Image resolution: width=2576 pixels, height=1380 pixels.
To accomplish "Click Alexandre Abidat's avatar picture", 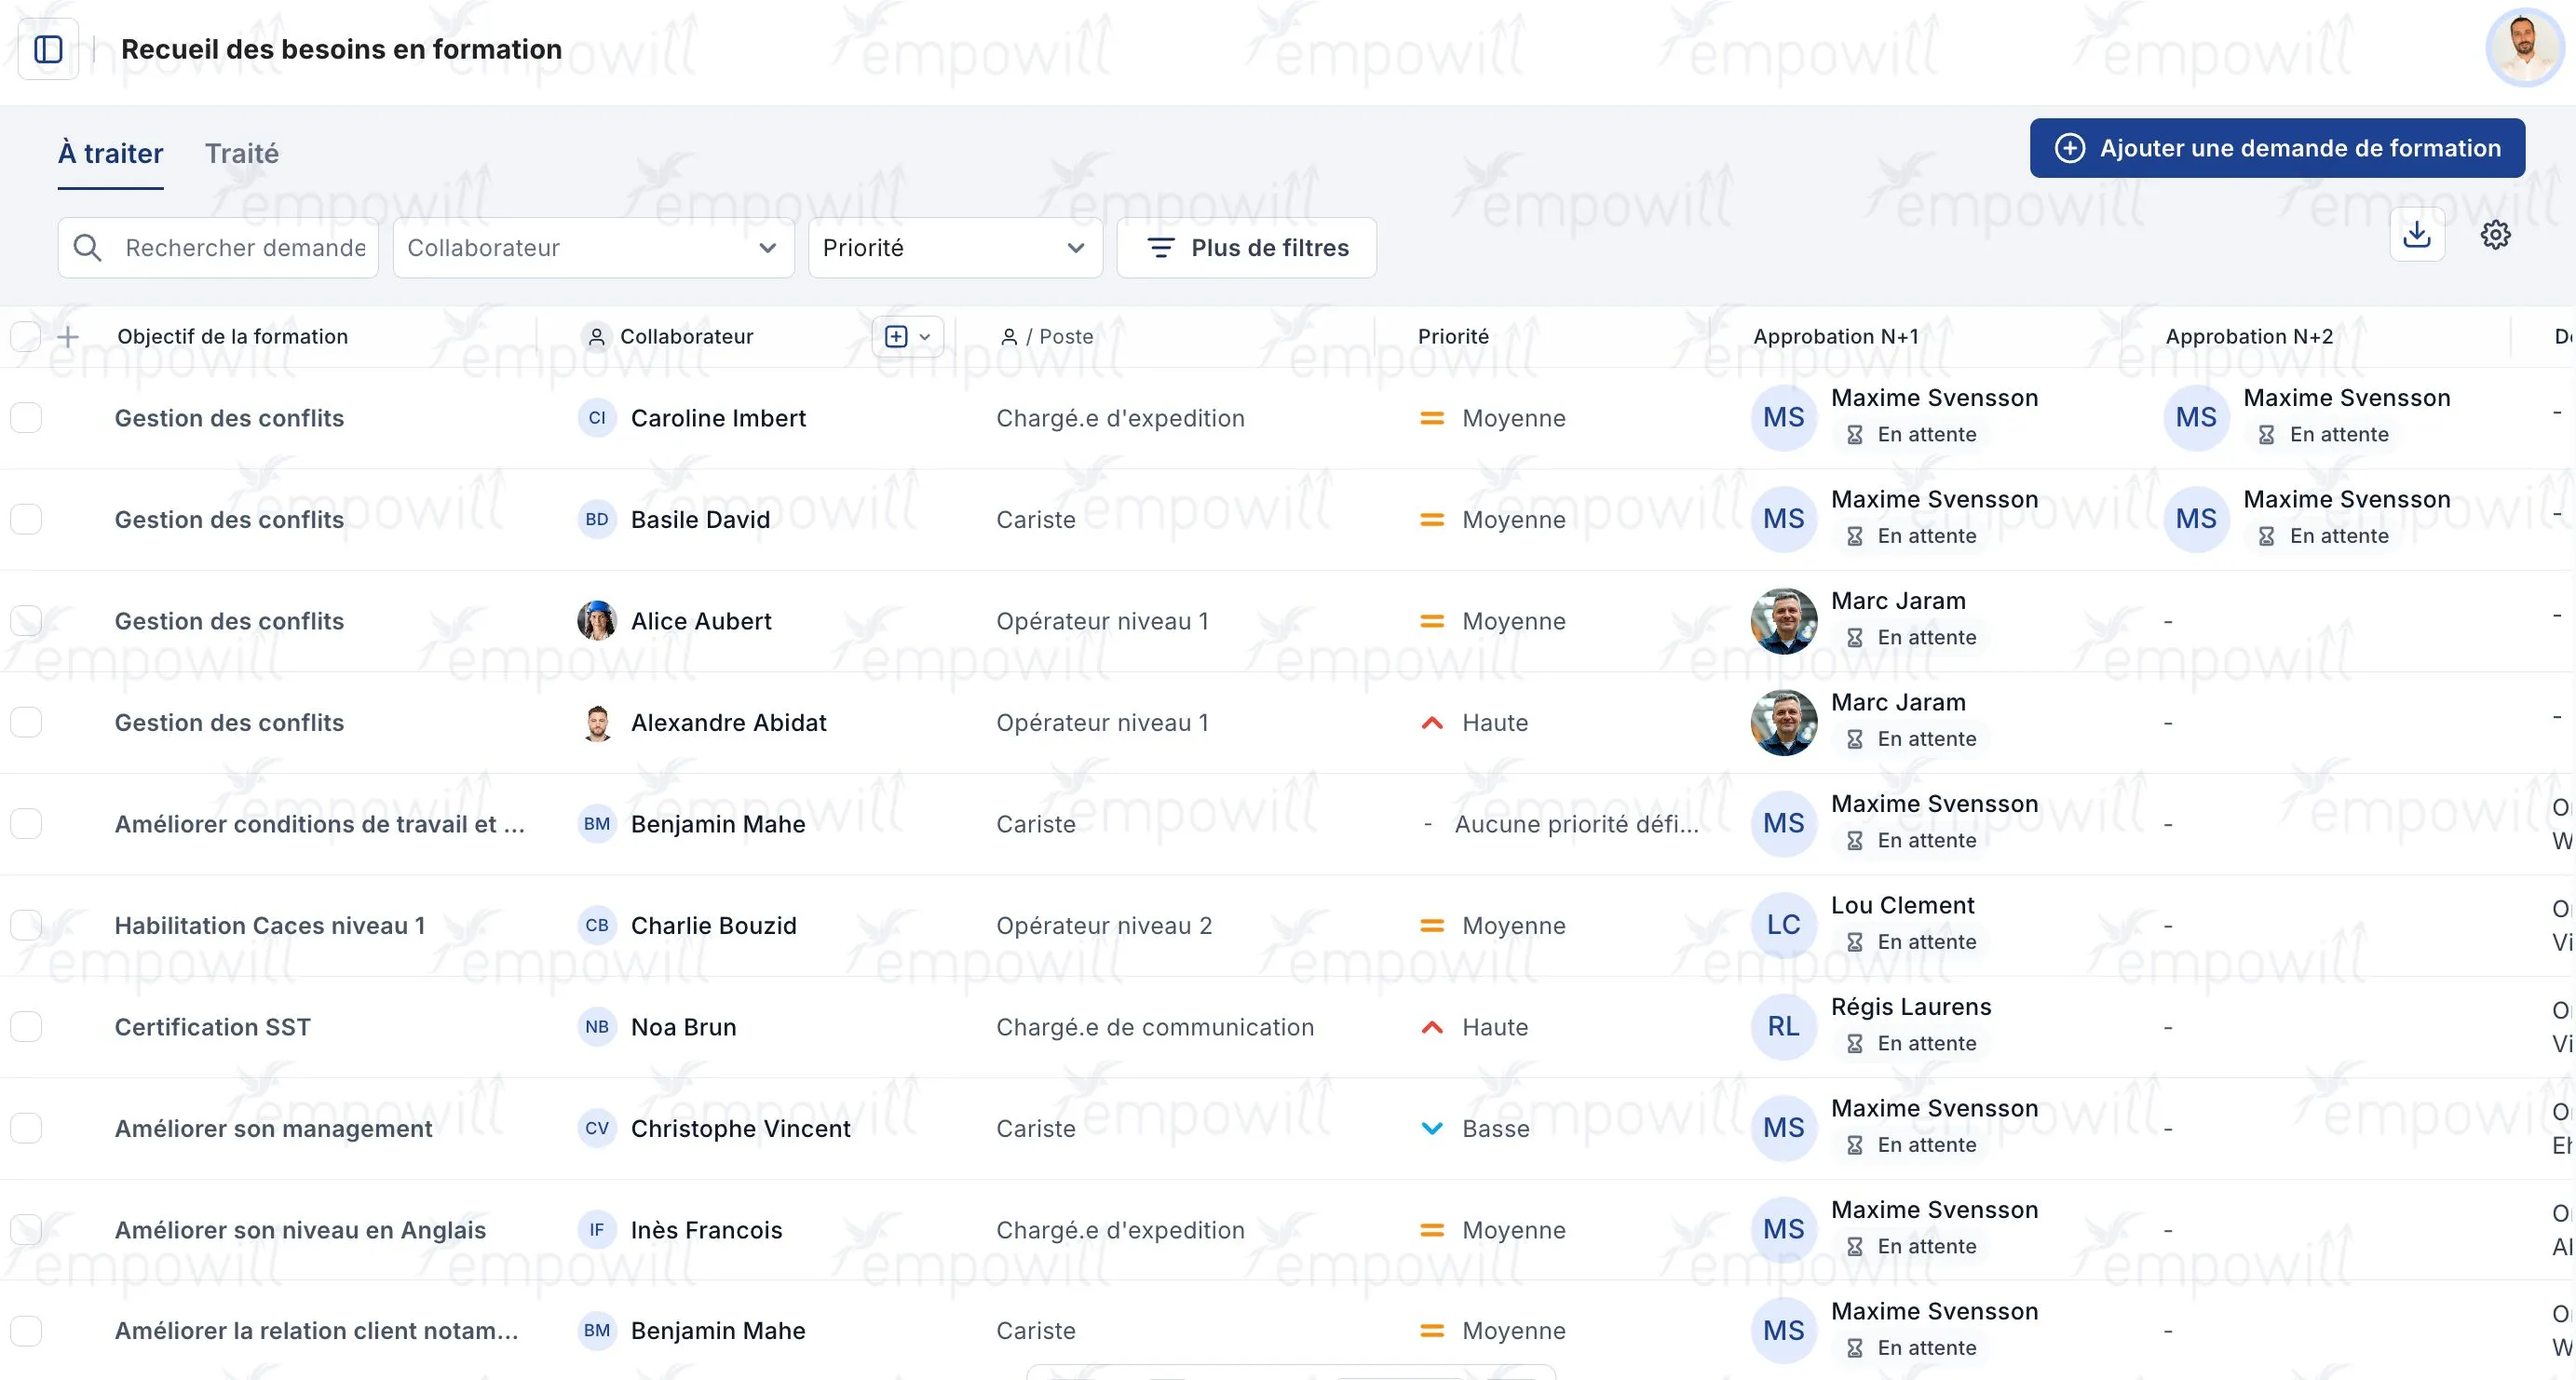I will [x=597, y=723].
